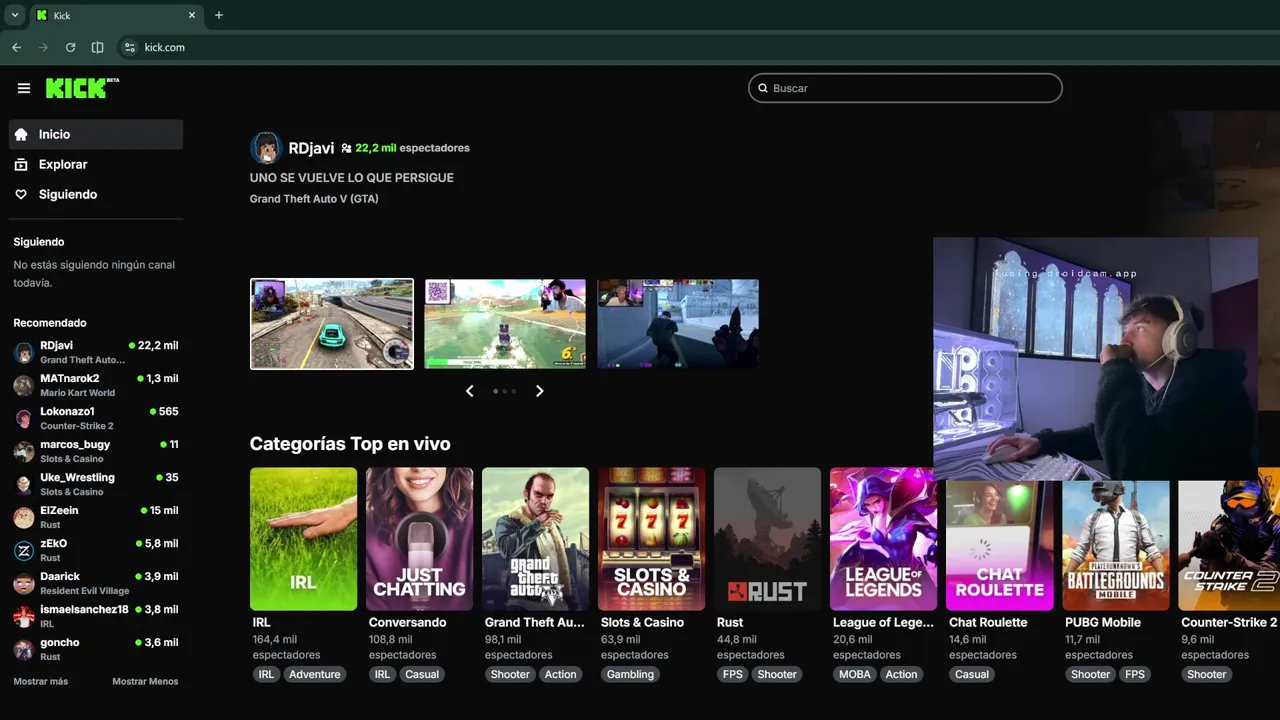The width and height of the screenshot is (1280, 720).
Task: Click the MOBA tag under League of Legends
Action: 855,674
